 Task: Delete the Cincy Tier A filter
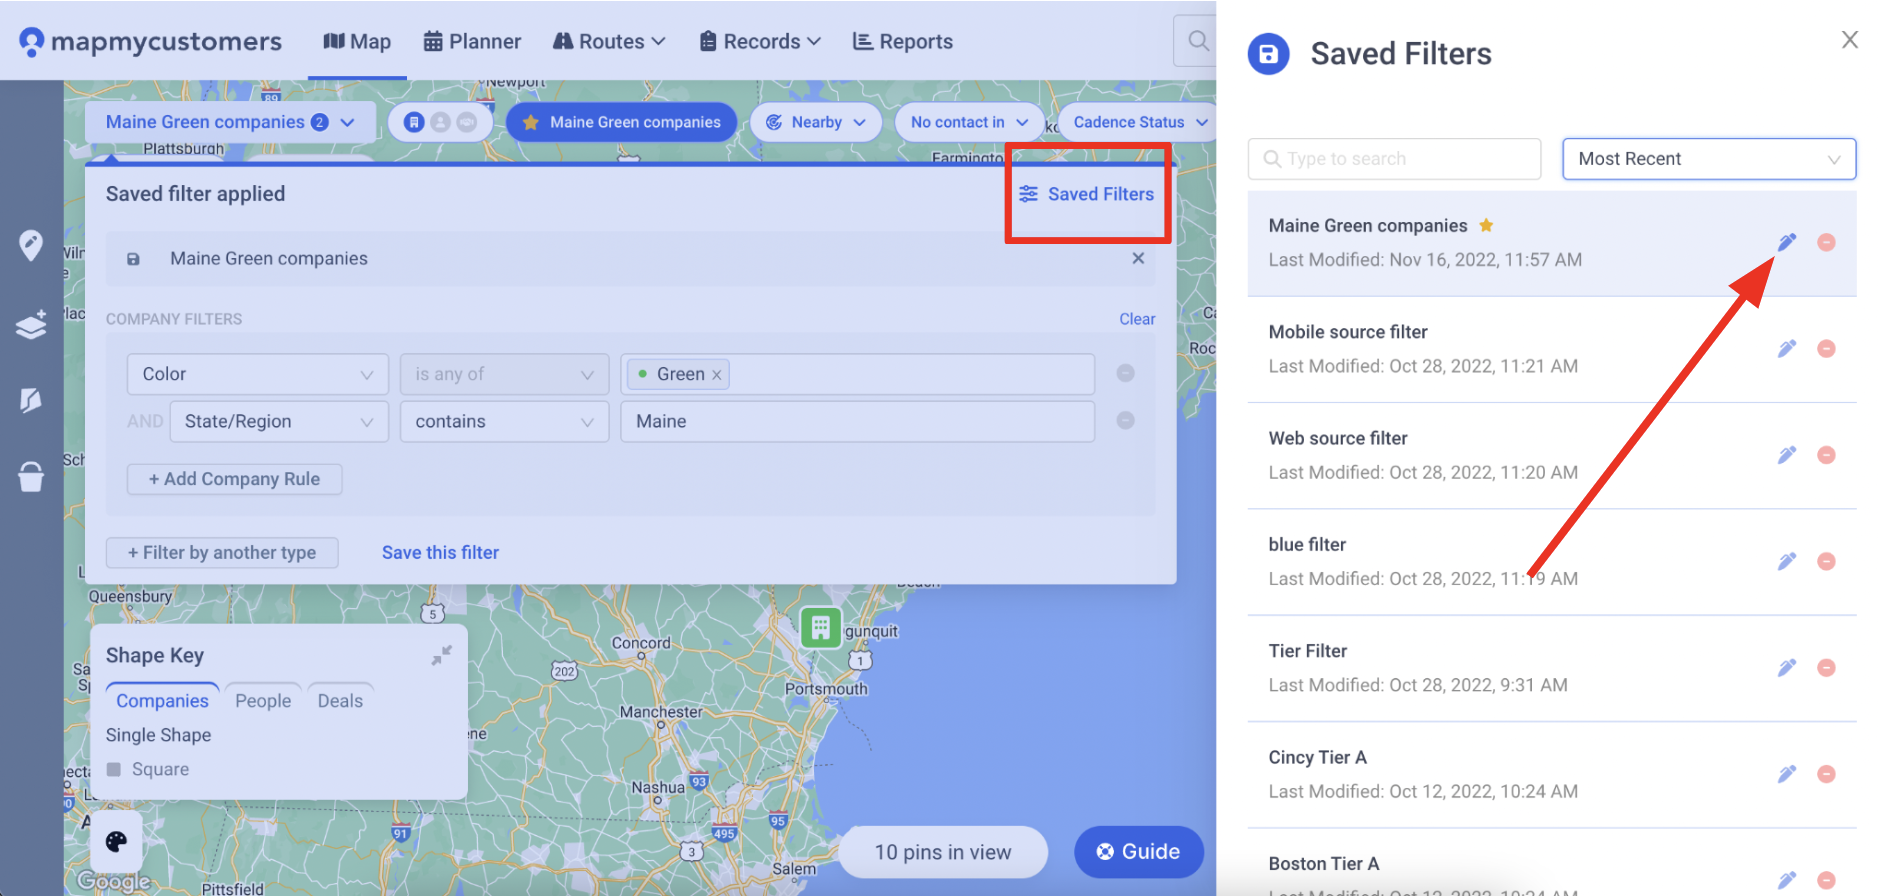(1826, 774)
